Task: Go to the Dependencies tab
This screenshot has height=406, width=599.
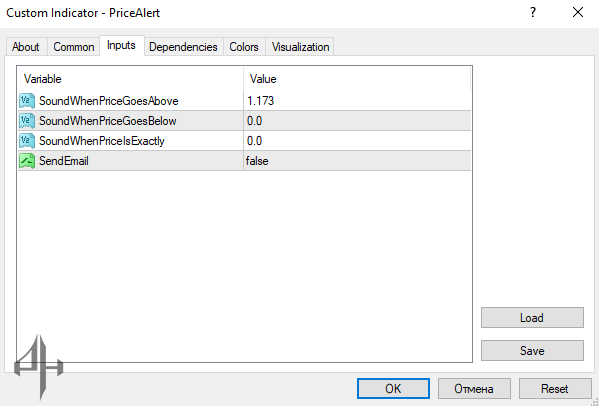Action: (183, 47)
